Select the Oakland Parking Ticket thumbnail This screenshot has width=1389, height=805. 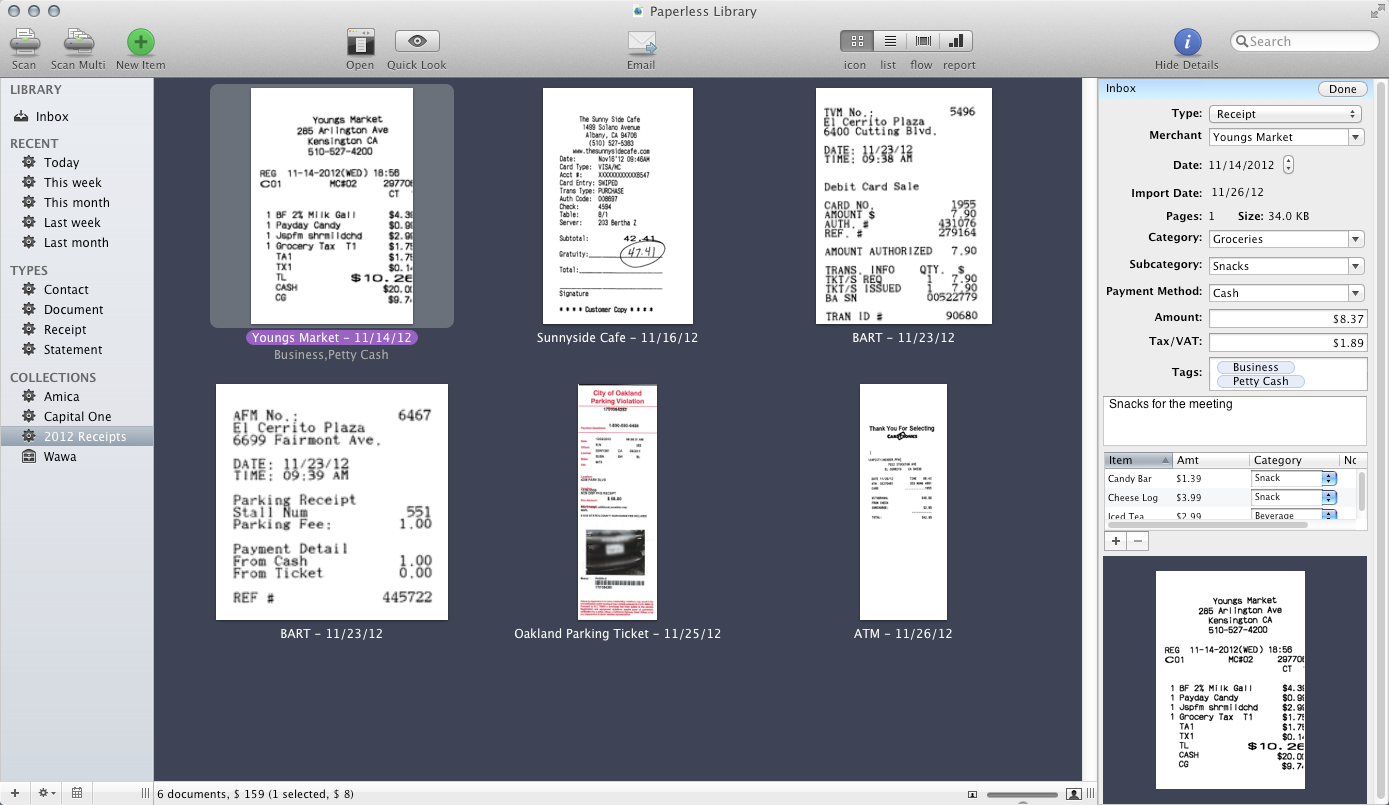618,502
